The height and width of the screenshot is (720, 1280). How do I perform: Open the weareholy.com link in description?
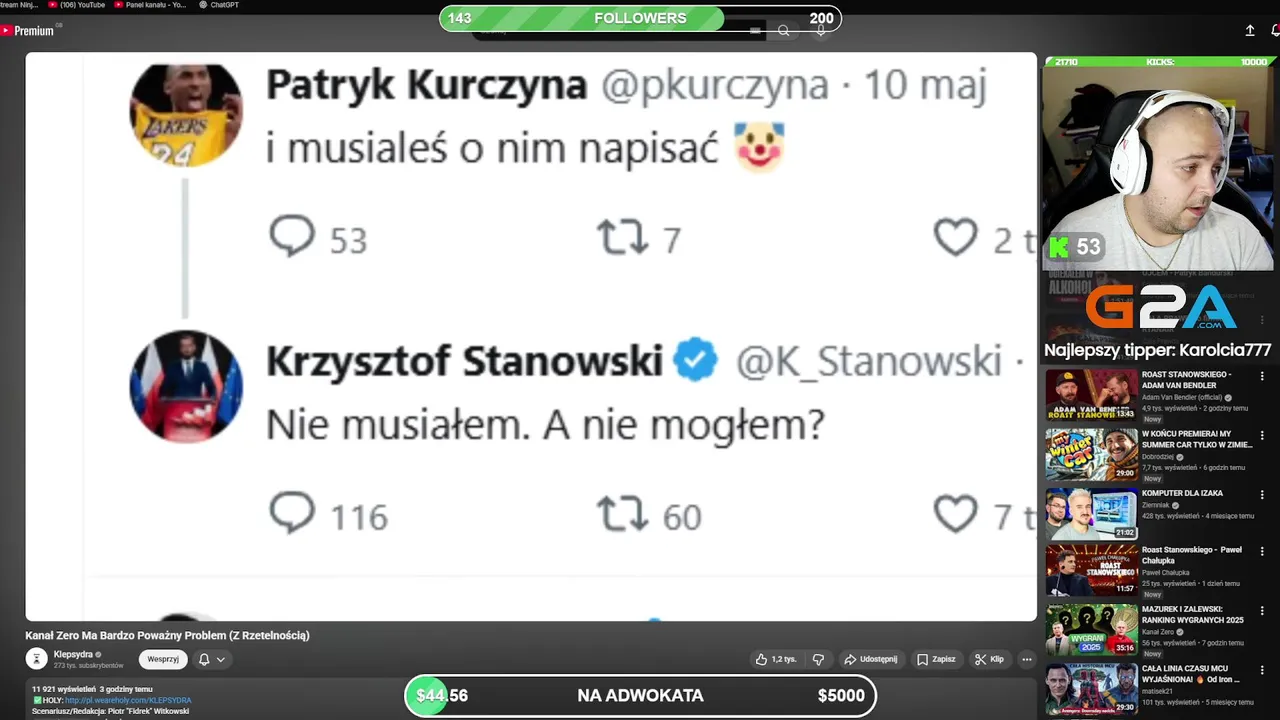click(x=128, y=700)
